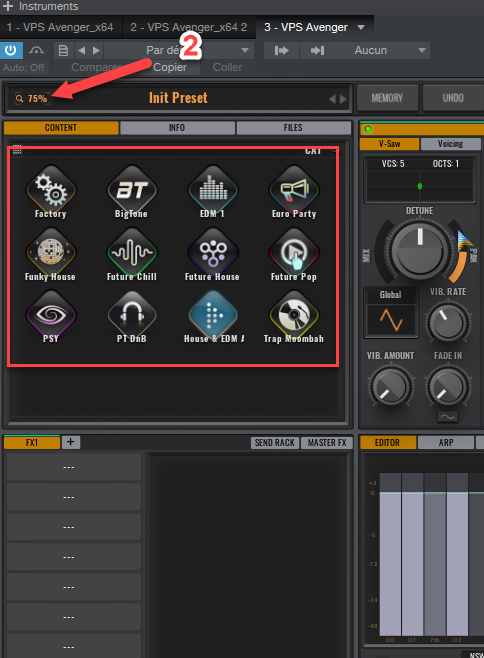Open the EDM 1 category icon
The height and width of the screenshot is (658, 484).
point(213,190)
